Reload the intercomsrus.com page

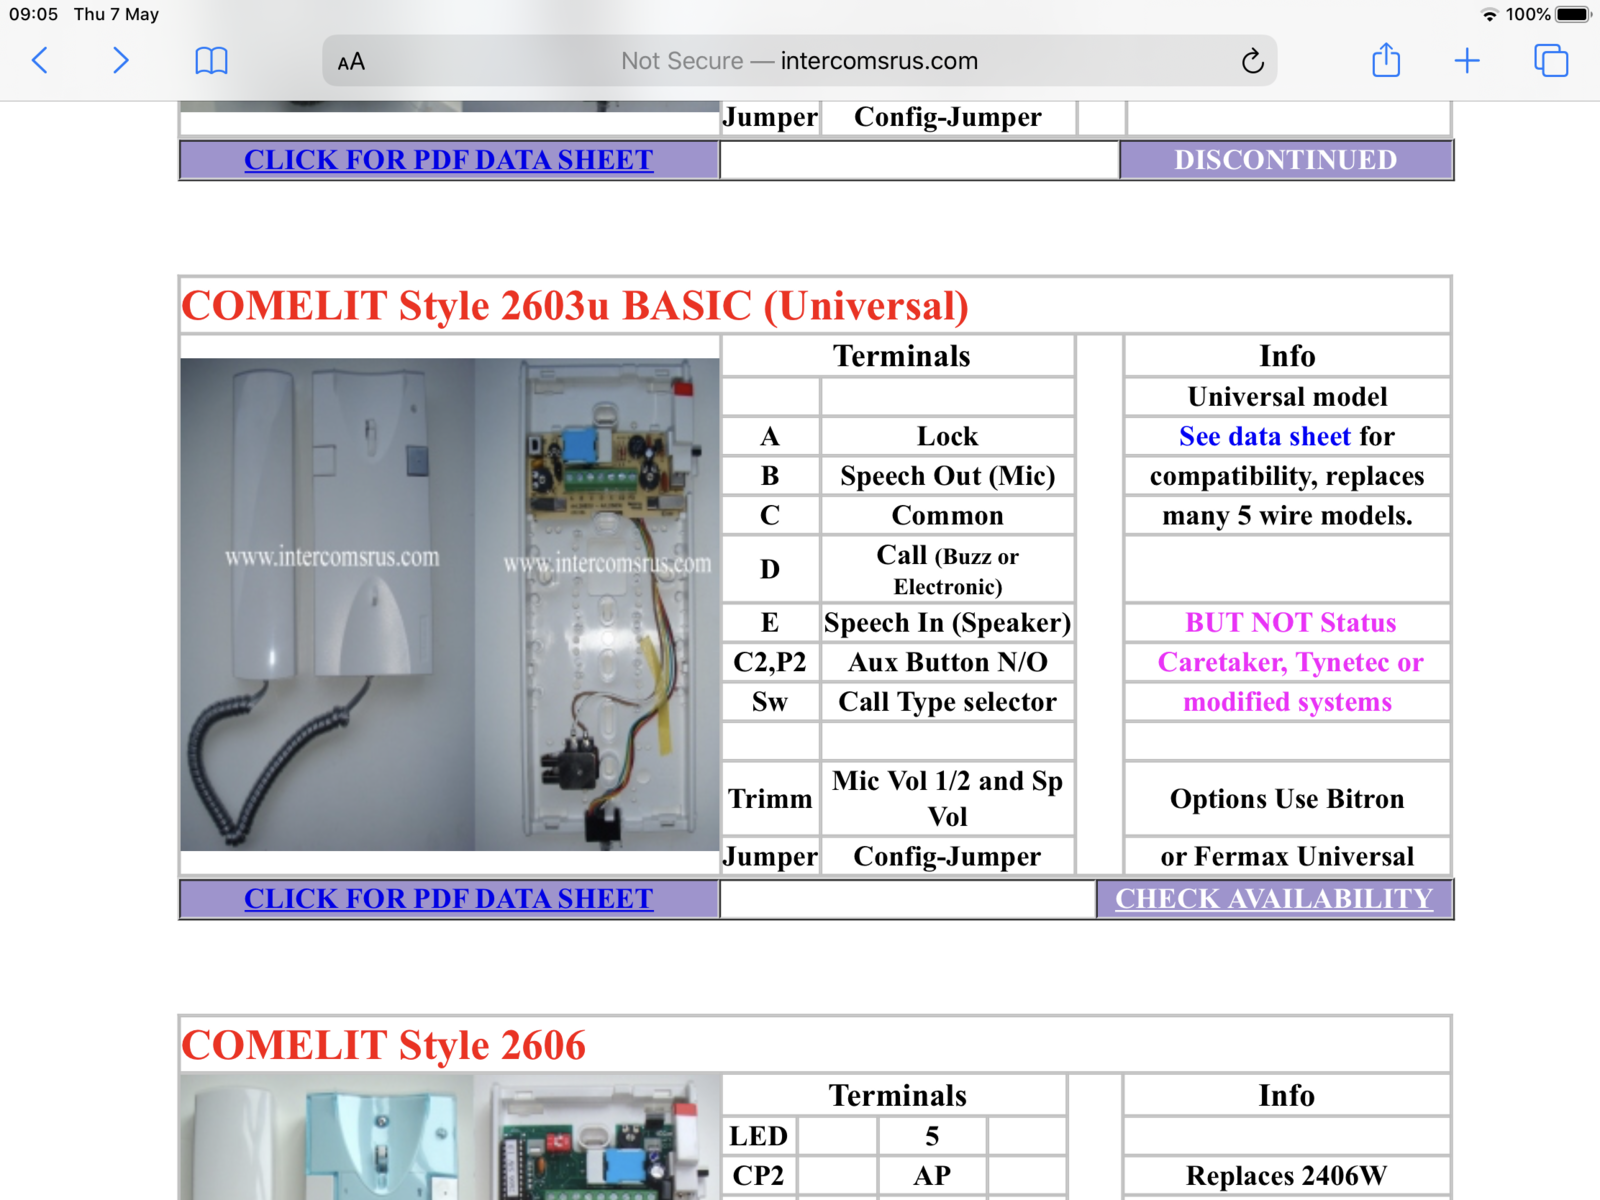coord(1253,60)
